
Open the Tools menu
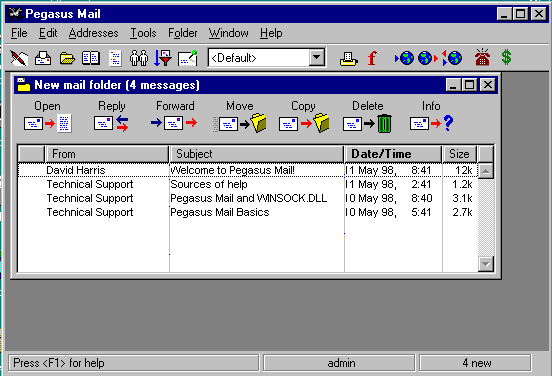click(x=143, y=33)
